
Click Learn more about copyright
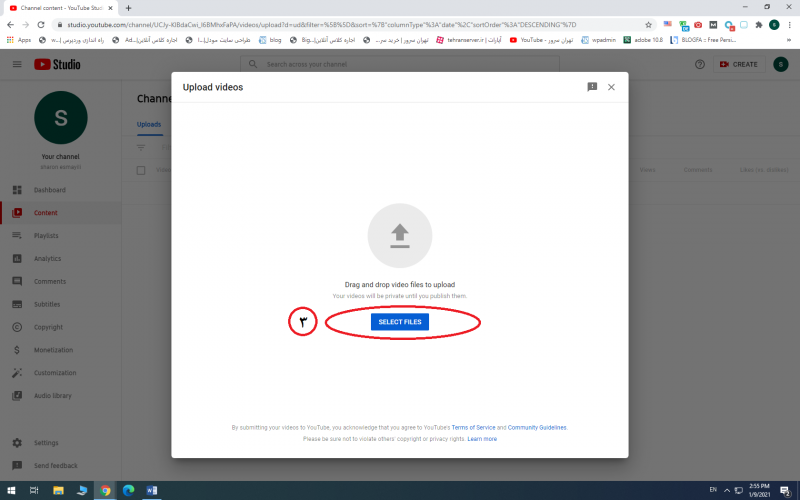(482, 439)
